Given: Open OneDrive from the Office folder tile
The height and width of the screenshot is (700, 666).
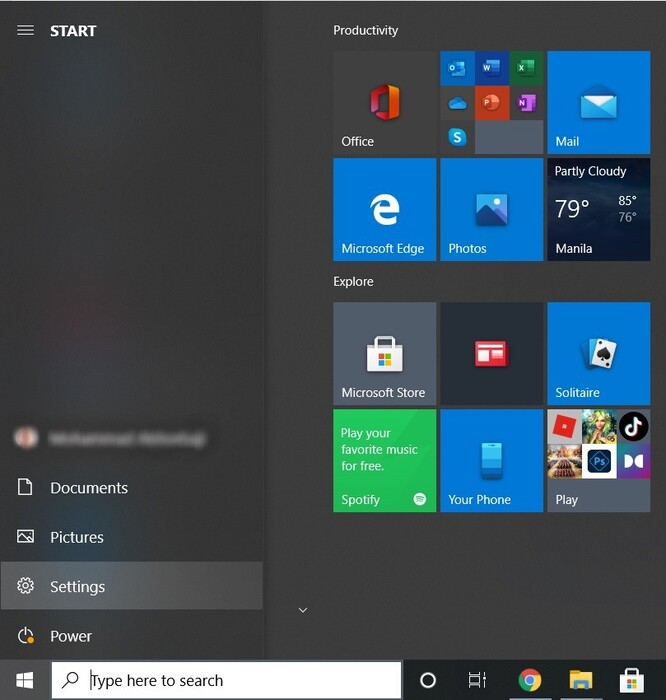Looking at the screenshot, I should point(457,103).
